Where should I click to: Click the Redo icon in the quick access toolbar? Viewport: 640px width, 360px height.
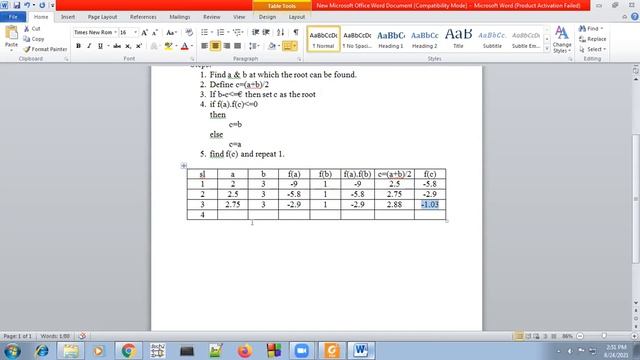[x=42, y=5]
